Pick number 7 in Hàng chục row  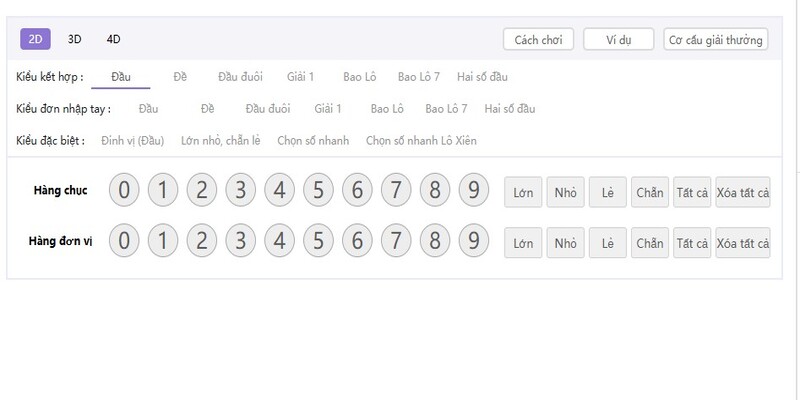pos(396,189)
